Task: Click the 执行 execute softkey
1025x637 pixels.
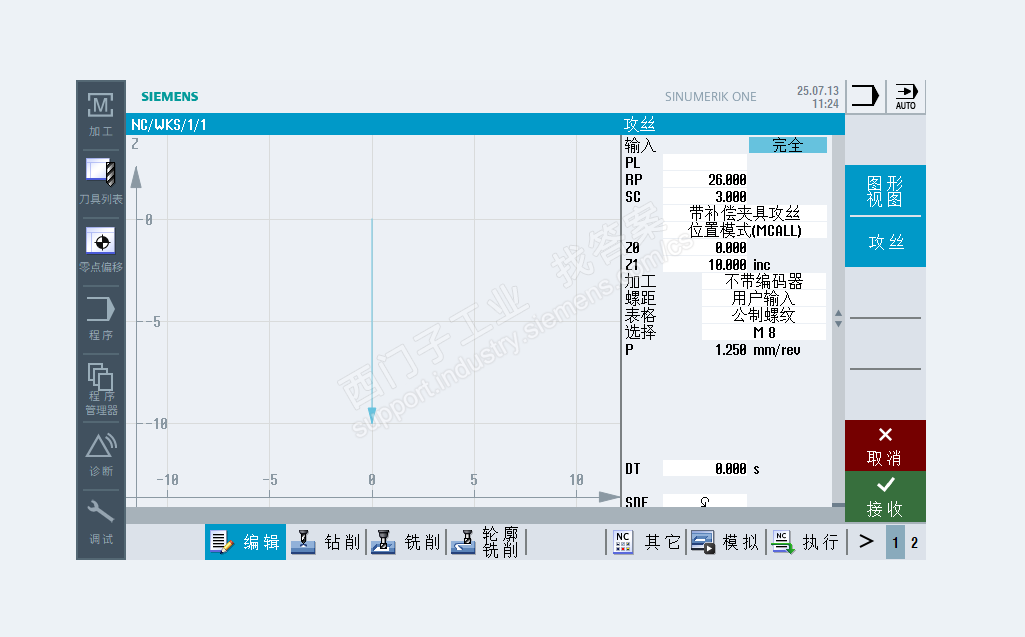Action: tap(806, 542)
